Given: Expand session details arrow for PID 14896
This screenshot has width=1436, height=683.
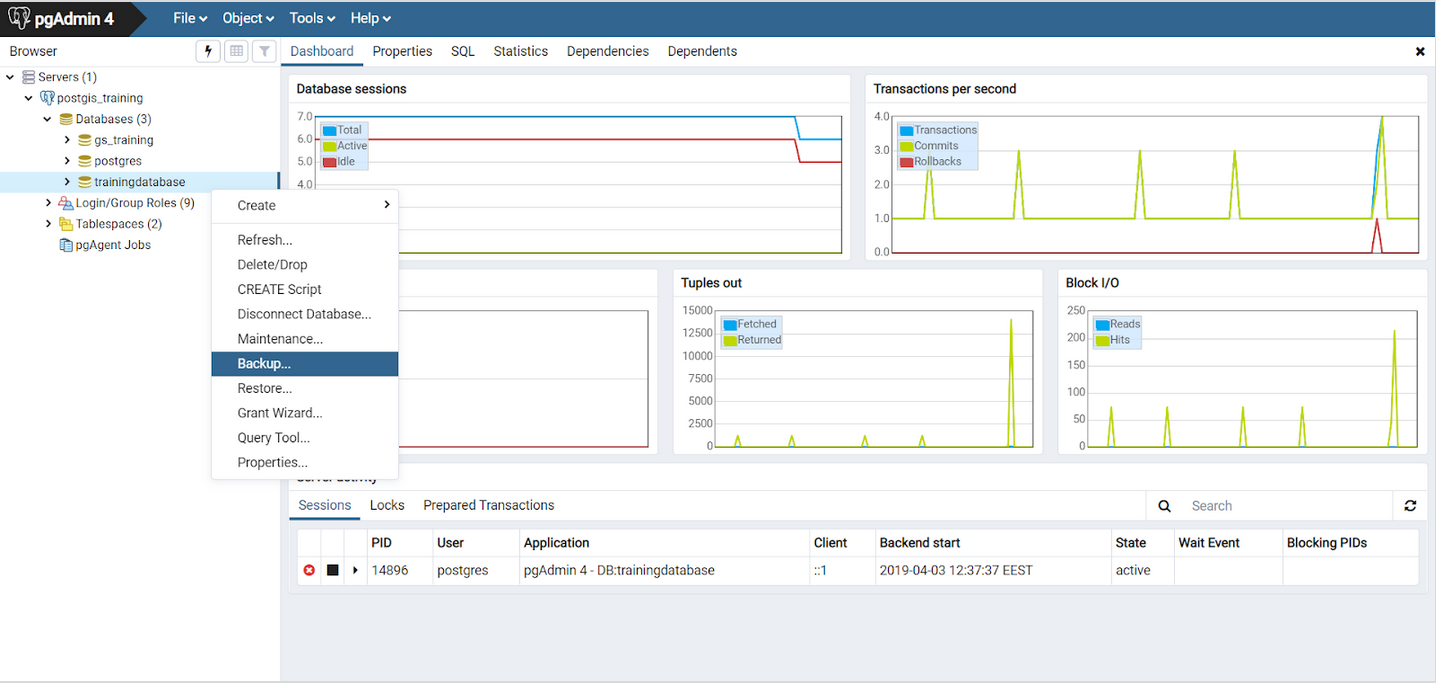Looking at the screenshot, I should [355, 570].
